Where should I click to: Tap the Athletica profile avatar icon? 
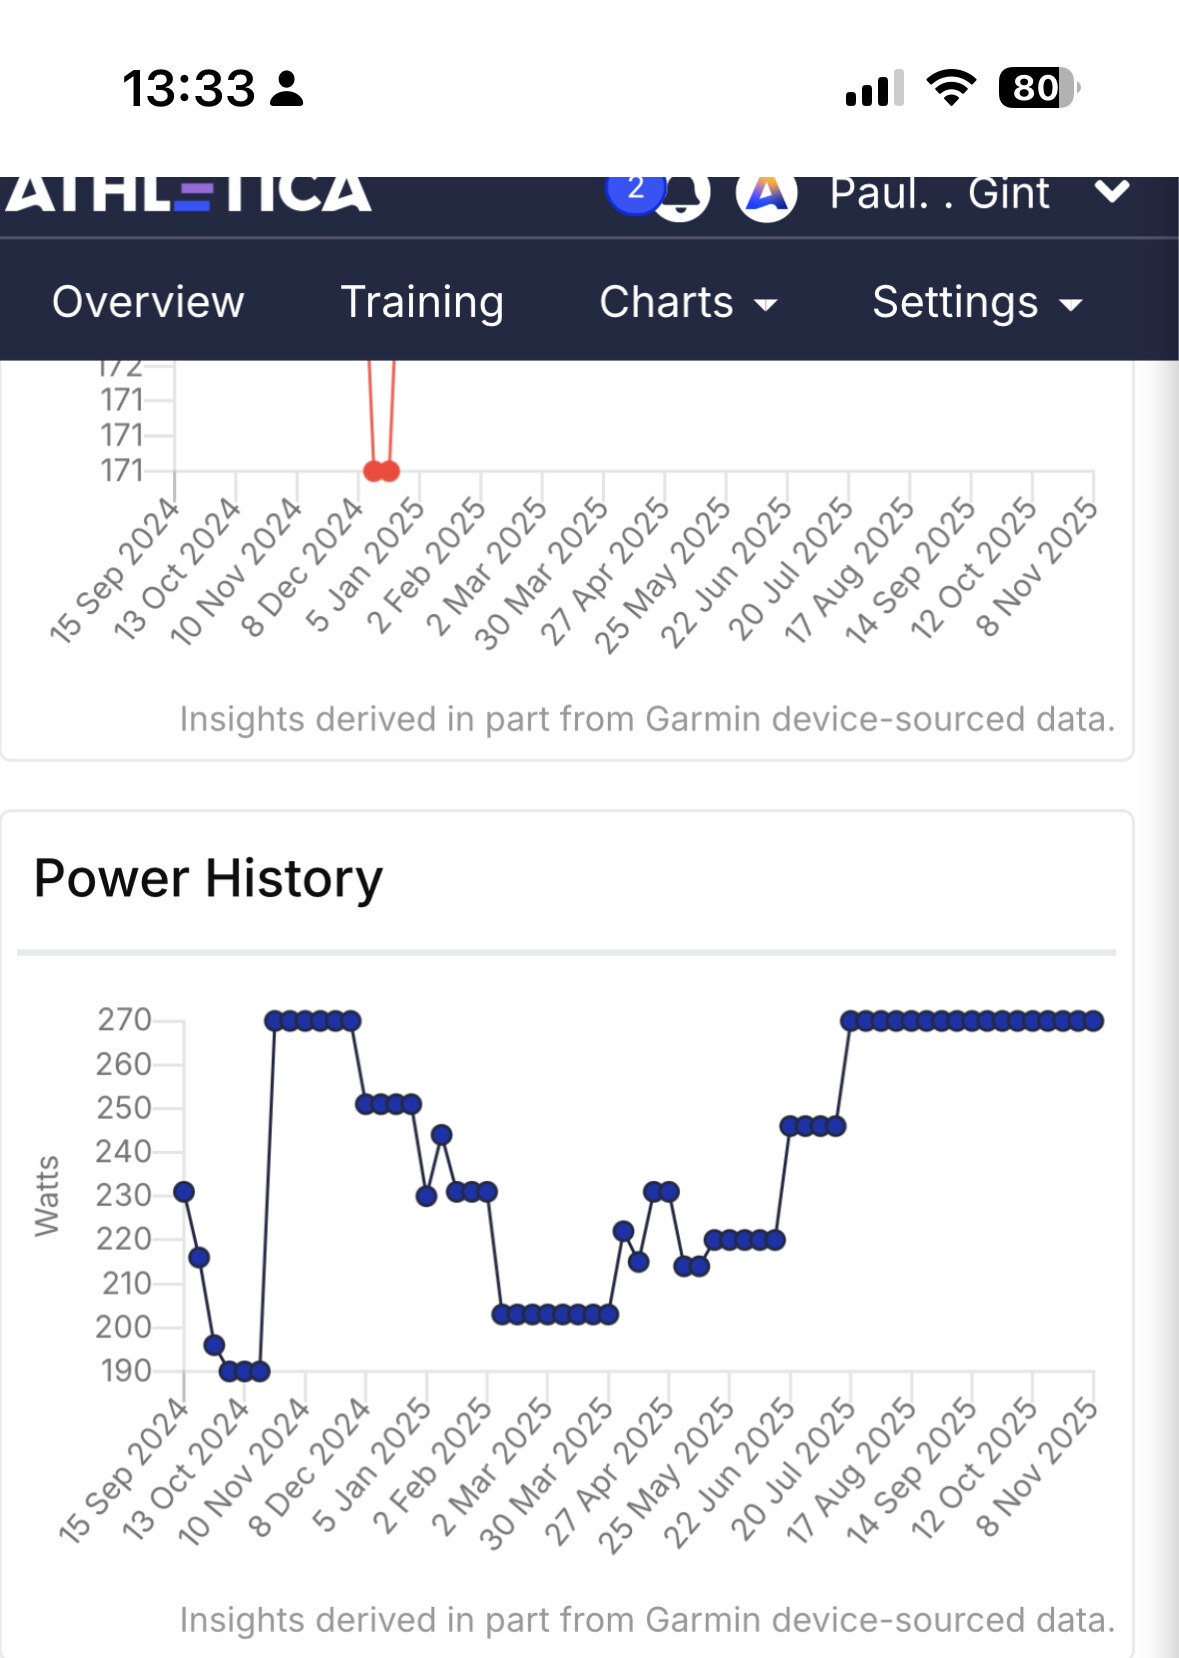(766, 194)
